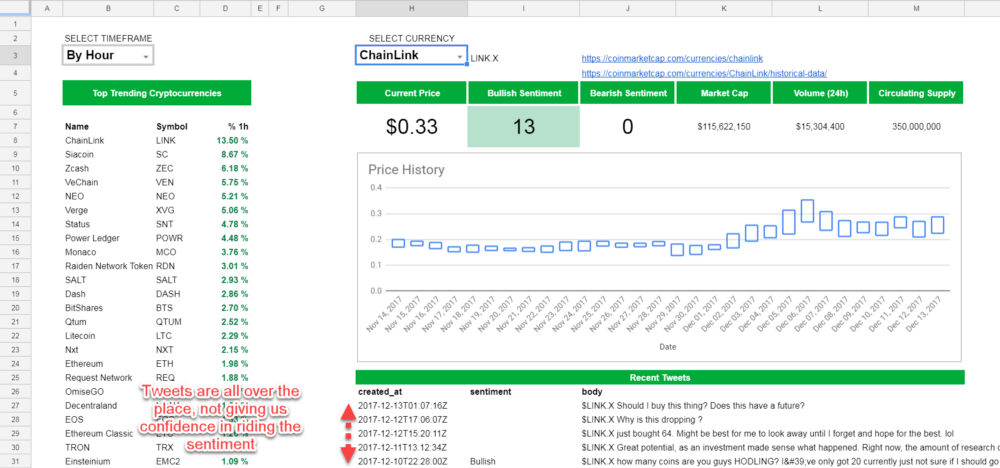Select the Current Price header cell
Image resolution: width=1000 pixels, height=468 pixels.
(411, 93)
